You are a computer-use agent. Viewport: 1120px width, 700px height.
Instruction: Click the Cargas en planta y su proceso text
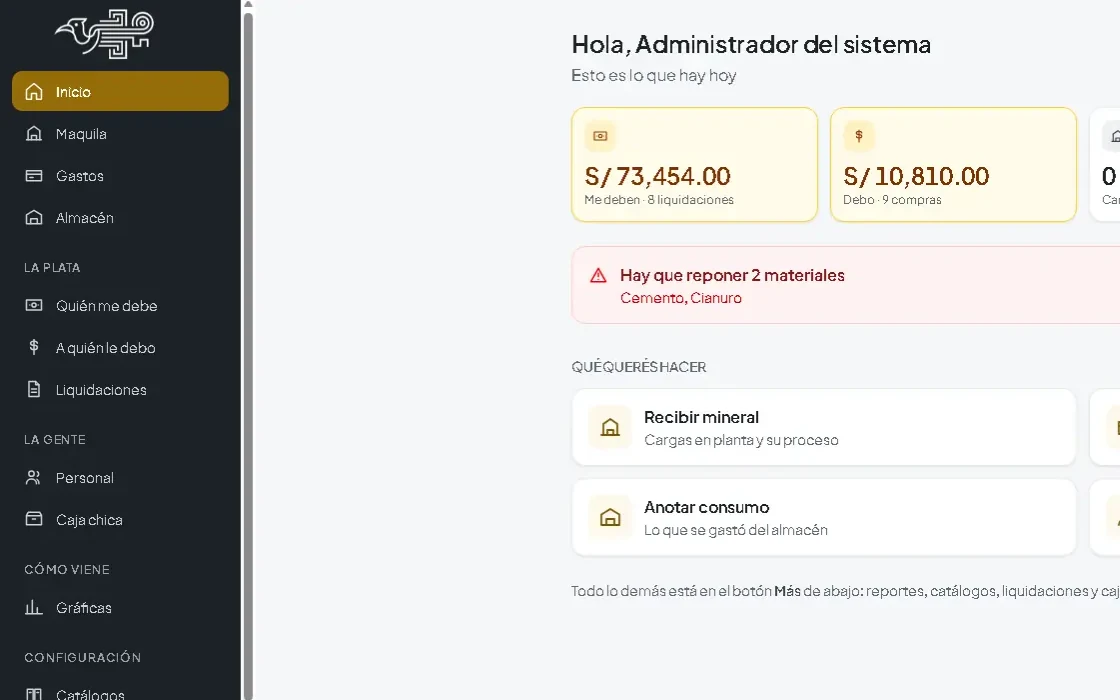741,440
